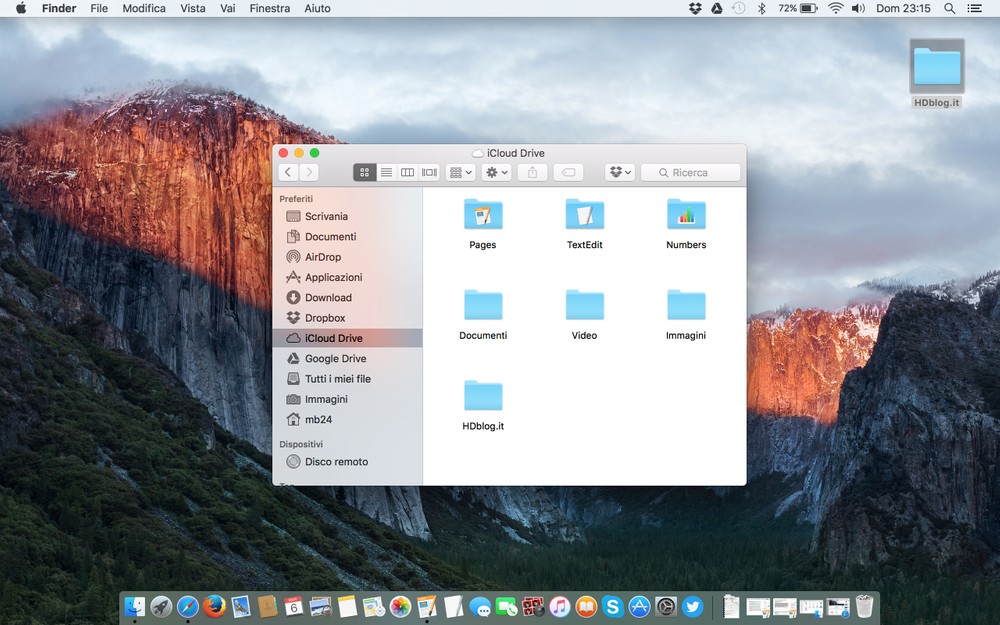The image size is (1000, 625).
Task: Open the Action gear dropdown menu
Action: click(496, 173)
